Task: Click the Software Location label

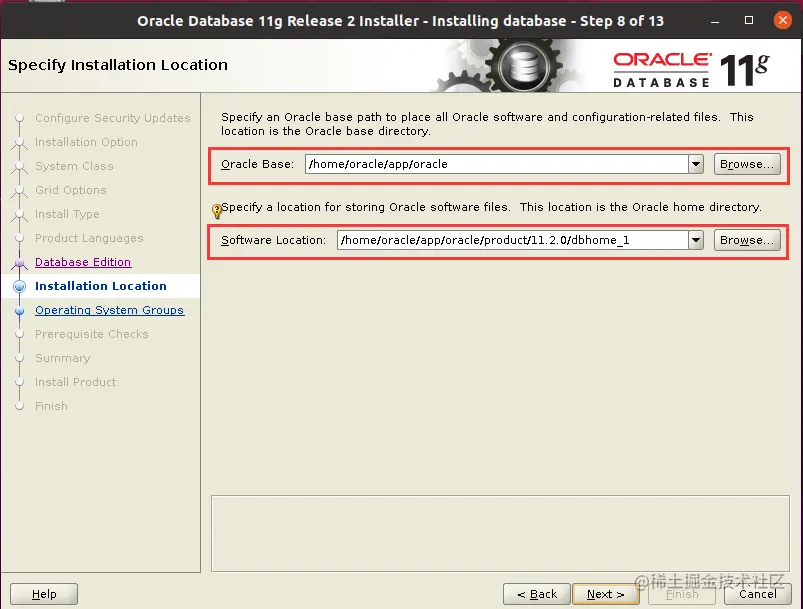Action: click(273, 240)
